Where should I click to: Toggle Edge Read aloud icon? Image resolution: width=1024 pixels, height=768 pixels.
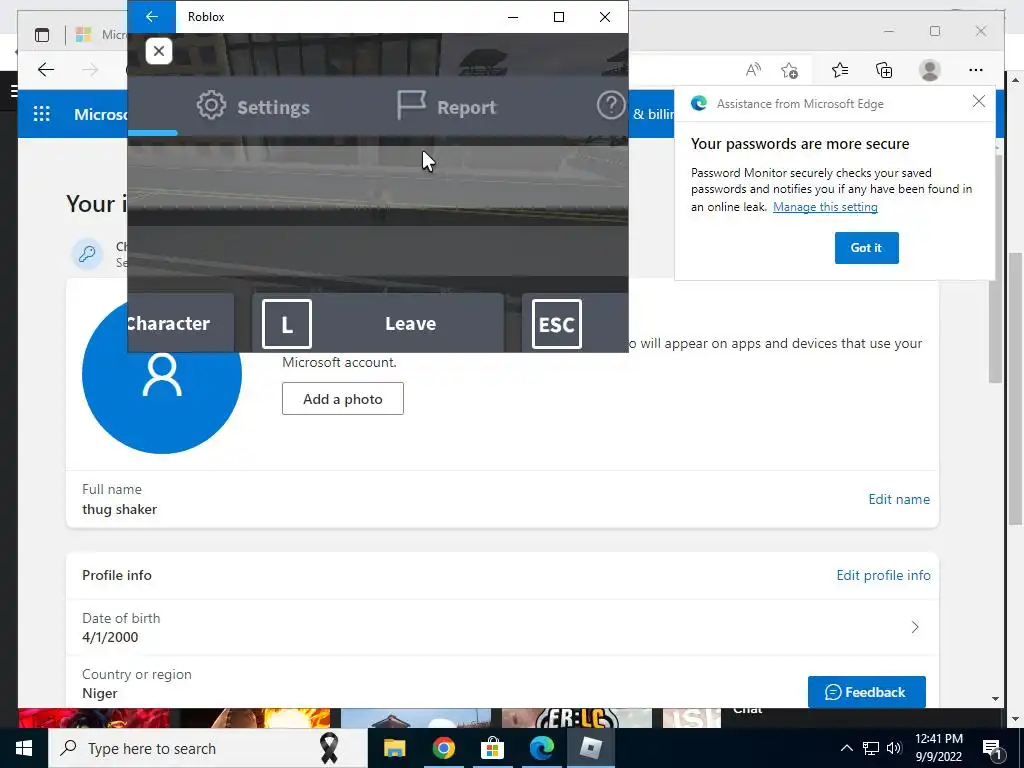pos(753,70)
